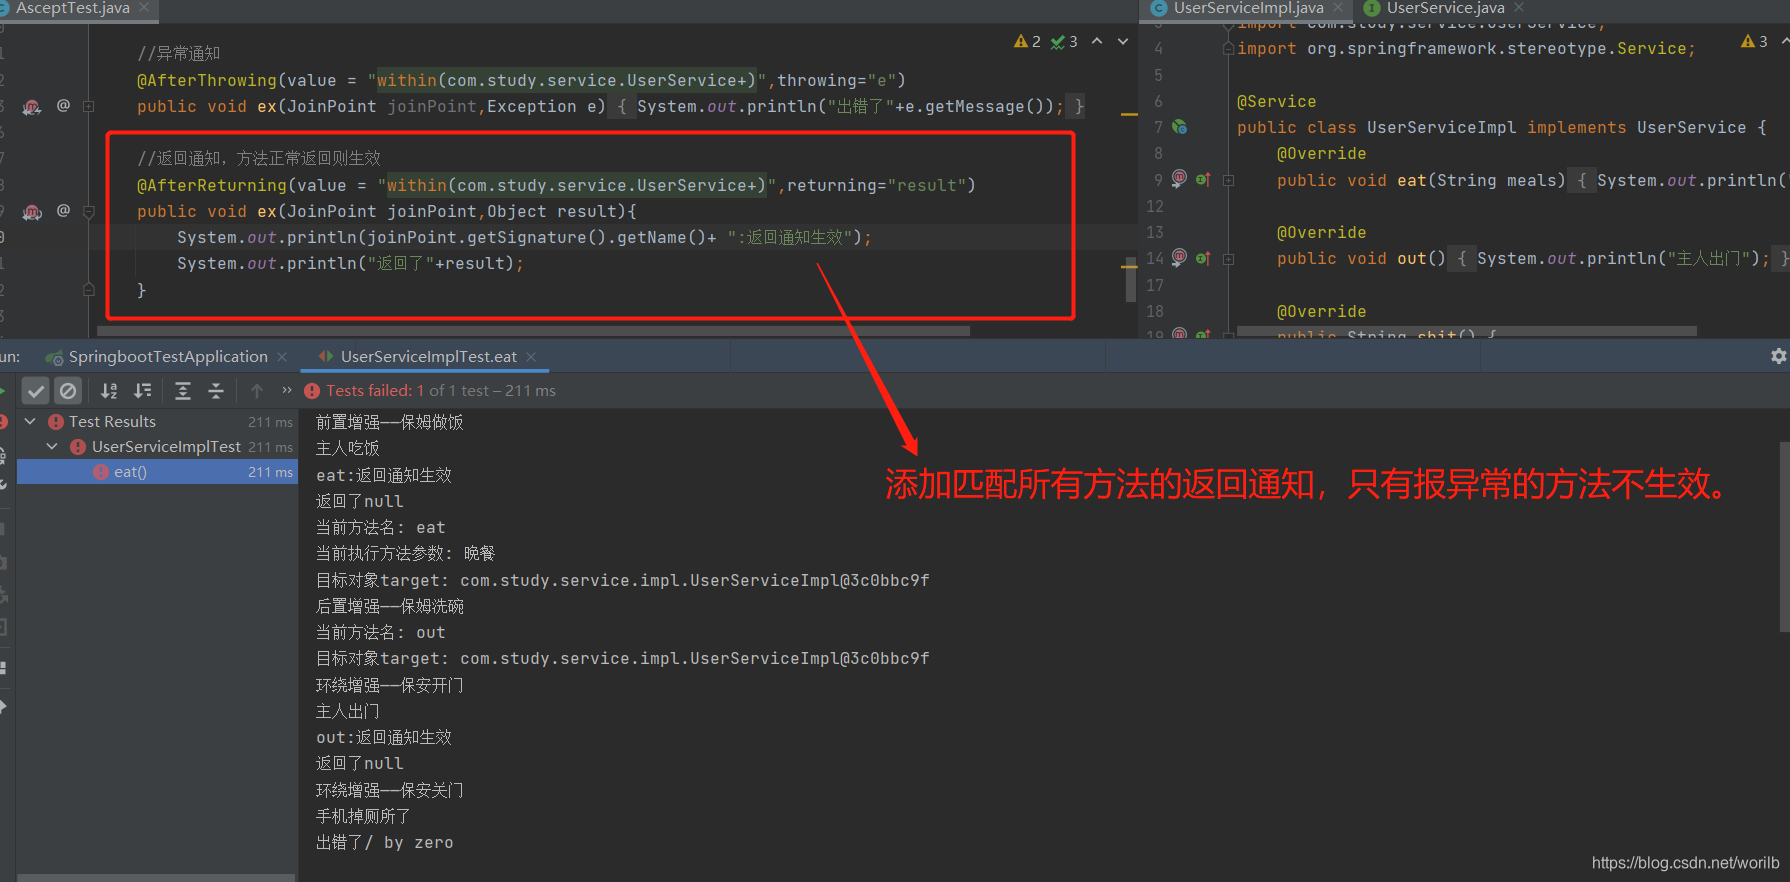Click AOP advice gutter icon beside AfterReturning method

click(32, 212)
